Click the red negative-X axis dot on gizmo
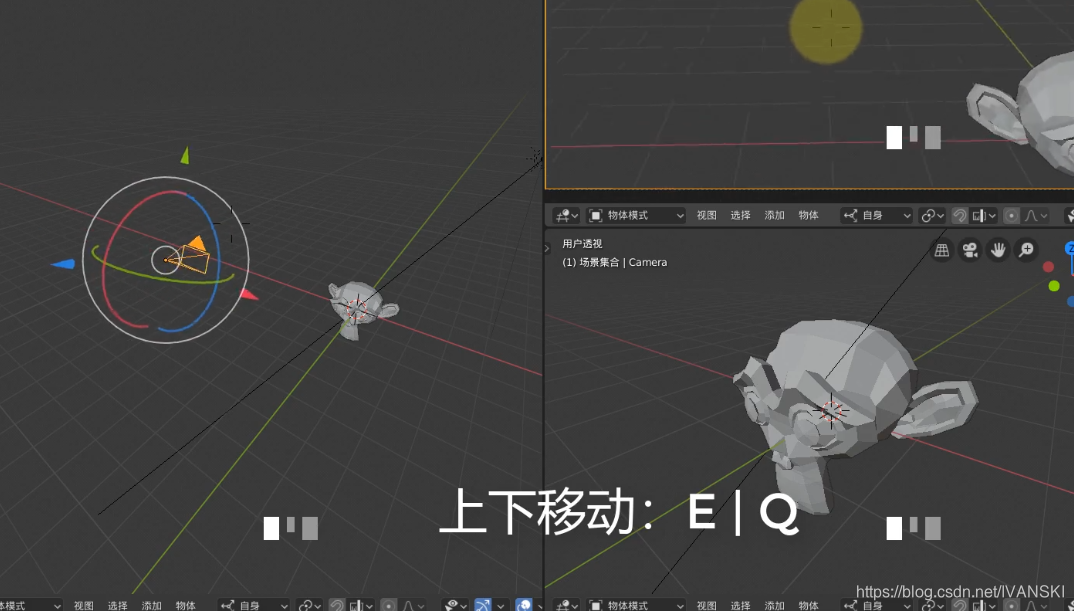This screenshot has height=611, width=1074. (x=1048, y=266)
